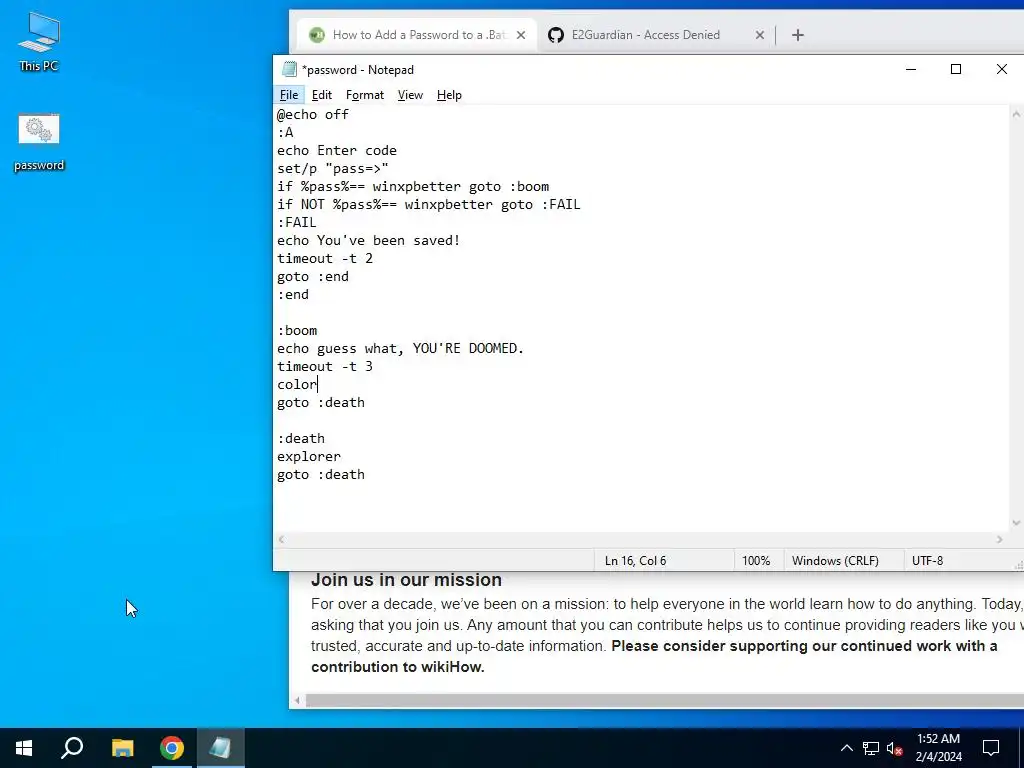The width and height of the screenshot is (1024, 768).
Task: Click Notepad horizontal scrollbar right arrow
Action: coord(999,539)
